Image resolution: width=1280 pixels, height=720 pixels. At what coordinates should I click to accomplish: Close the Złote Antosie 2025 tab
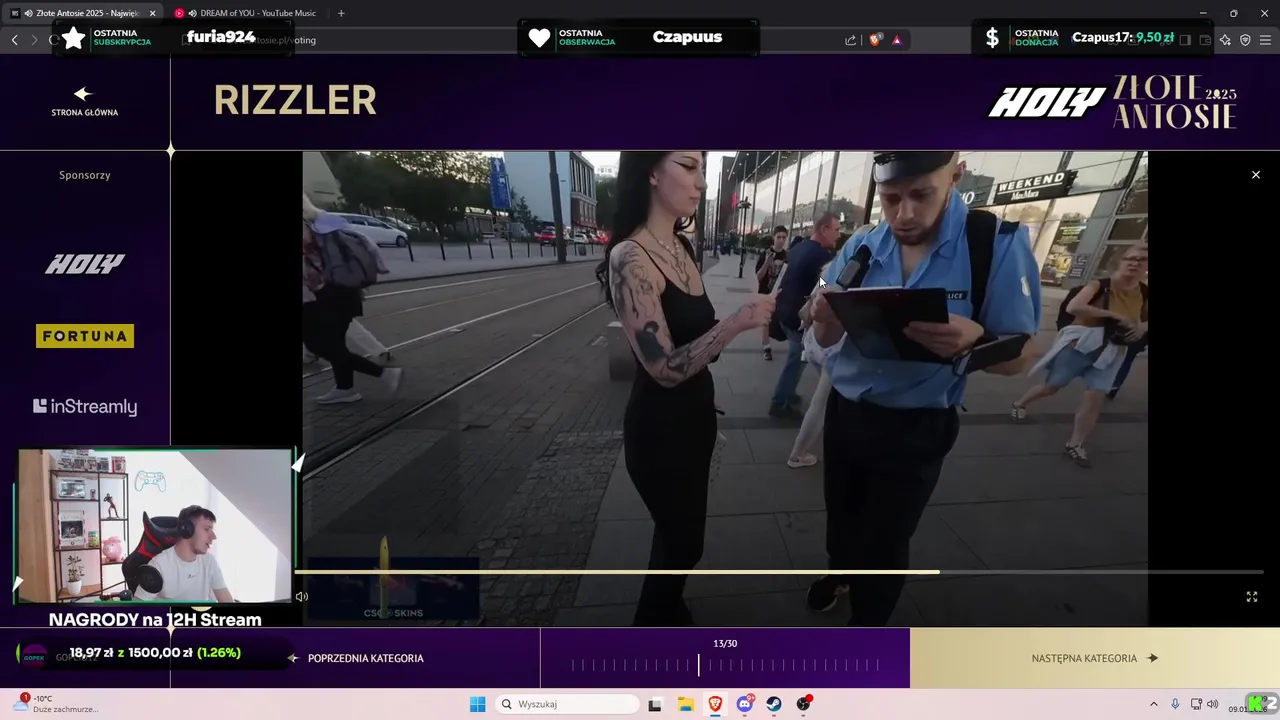153,13
